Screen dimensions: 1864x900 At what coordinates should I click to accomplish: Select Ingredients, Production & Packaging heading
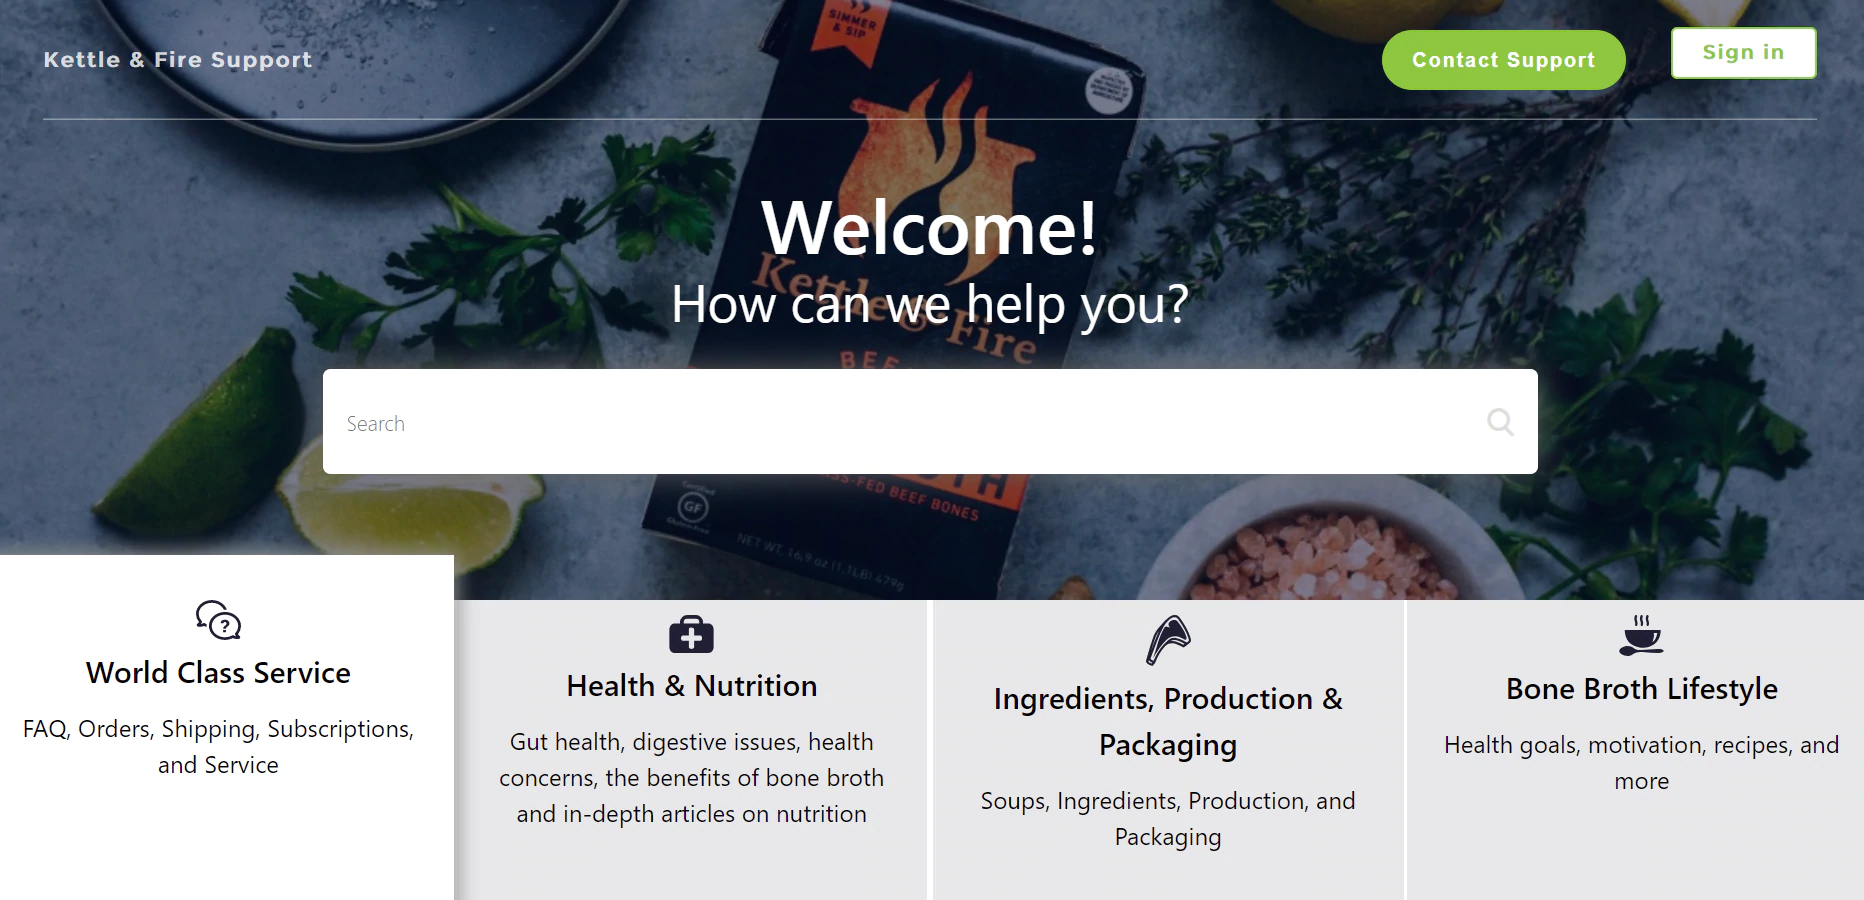[1168, 721]
